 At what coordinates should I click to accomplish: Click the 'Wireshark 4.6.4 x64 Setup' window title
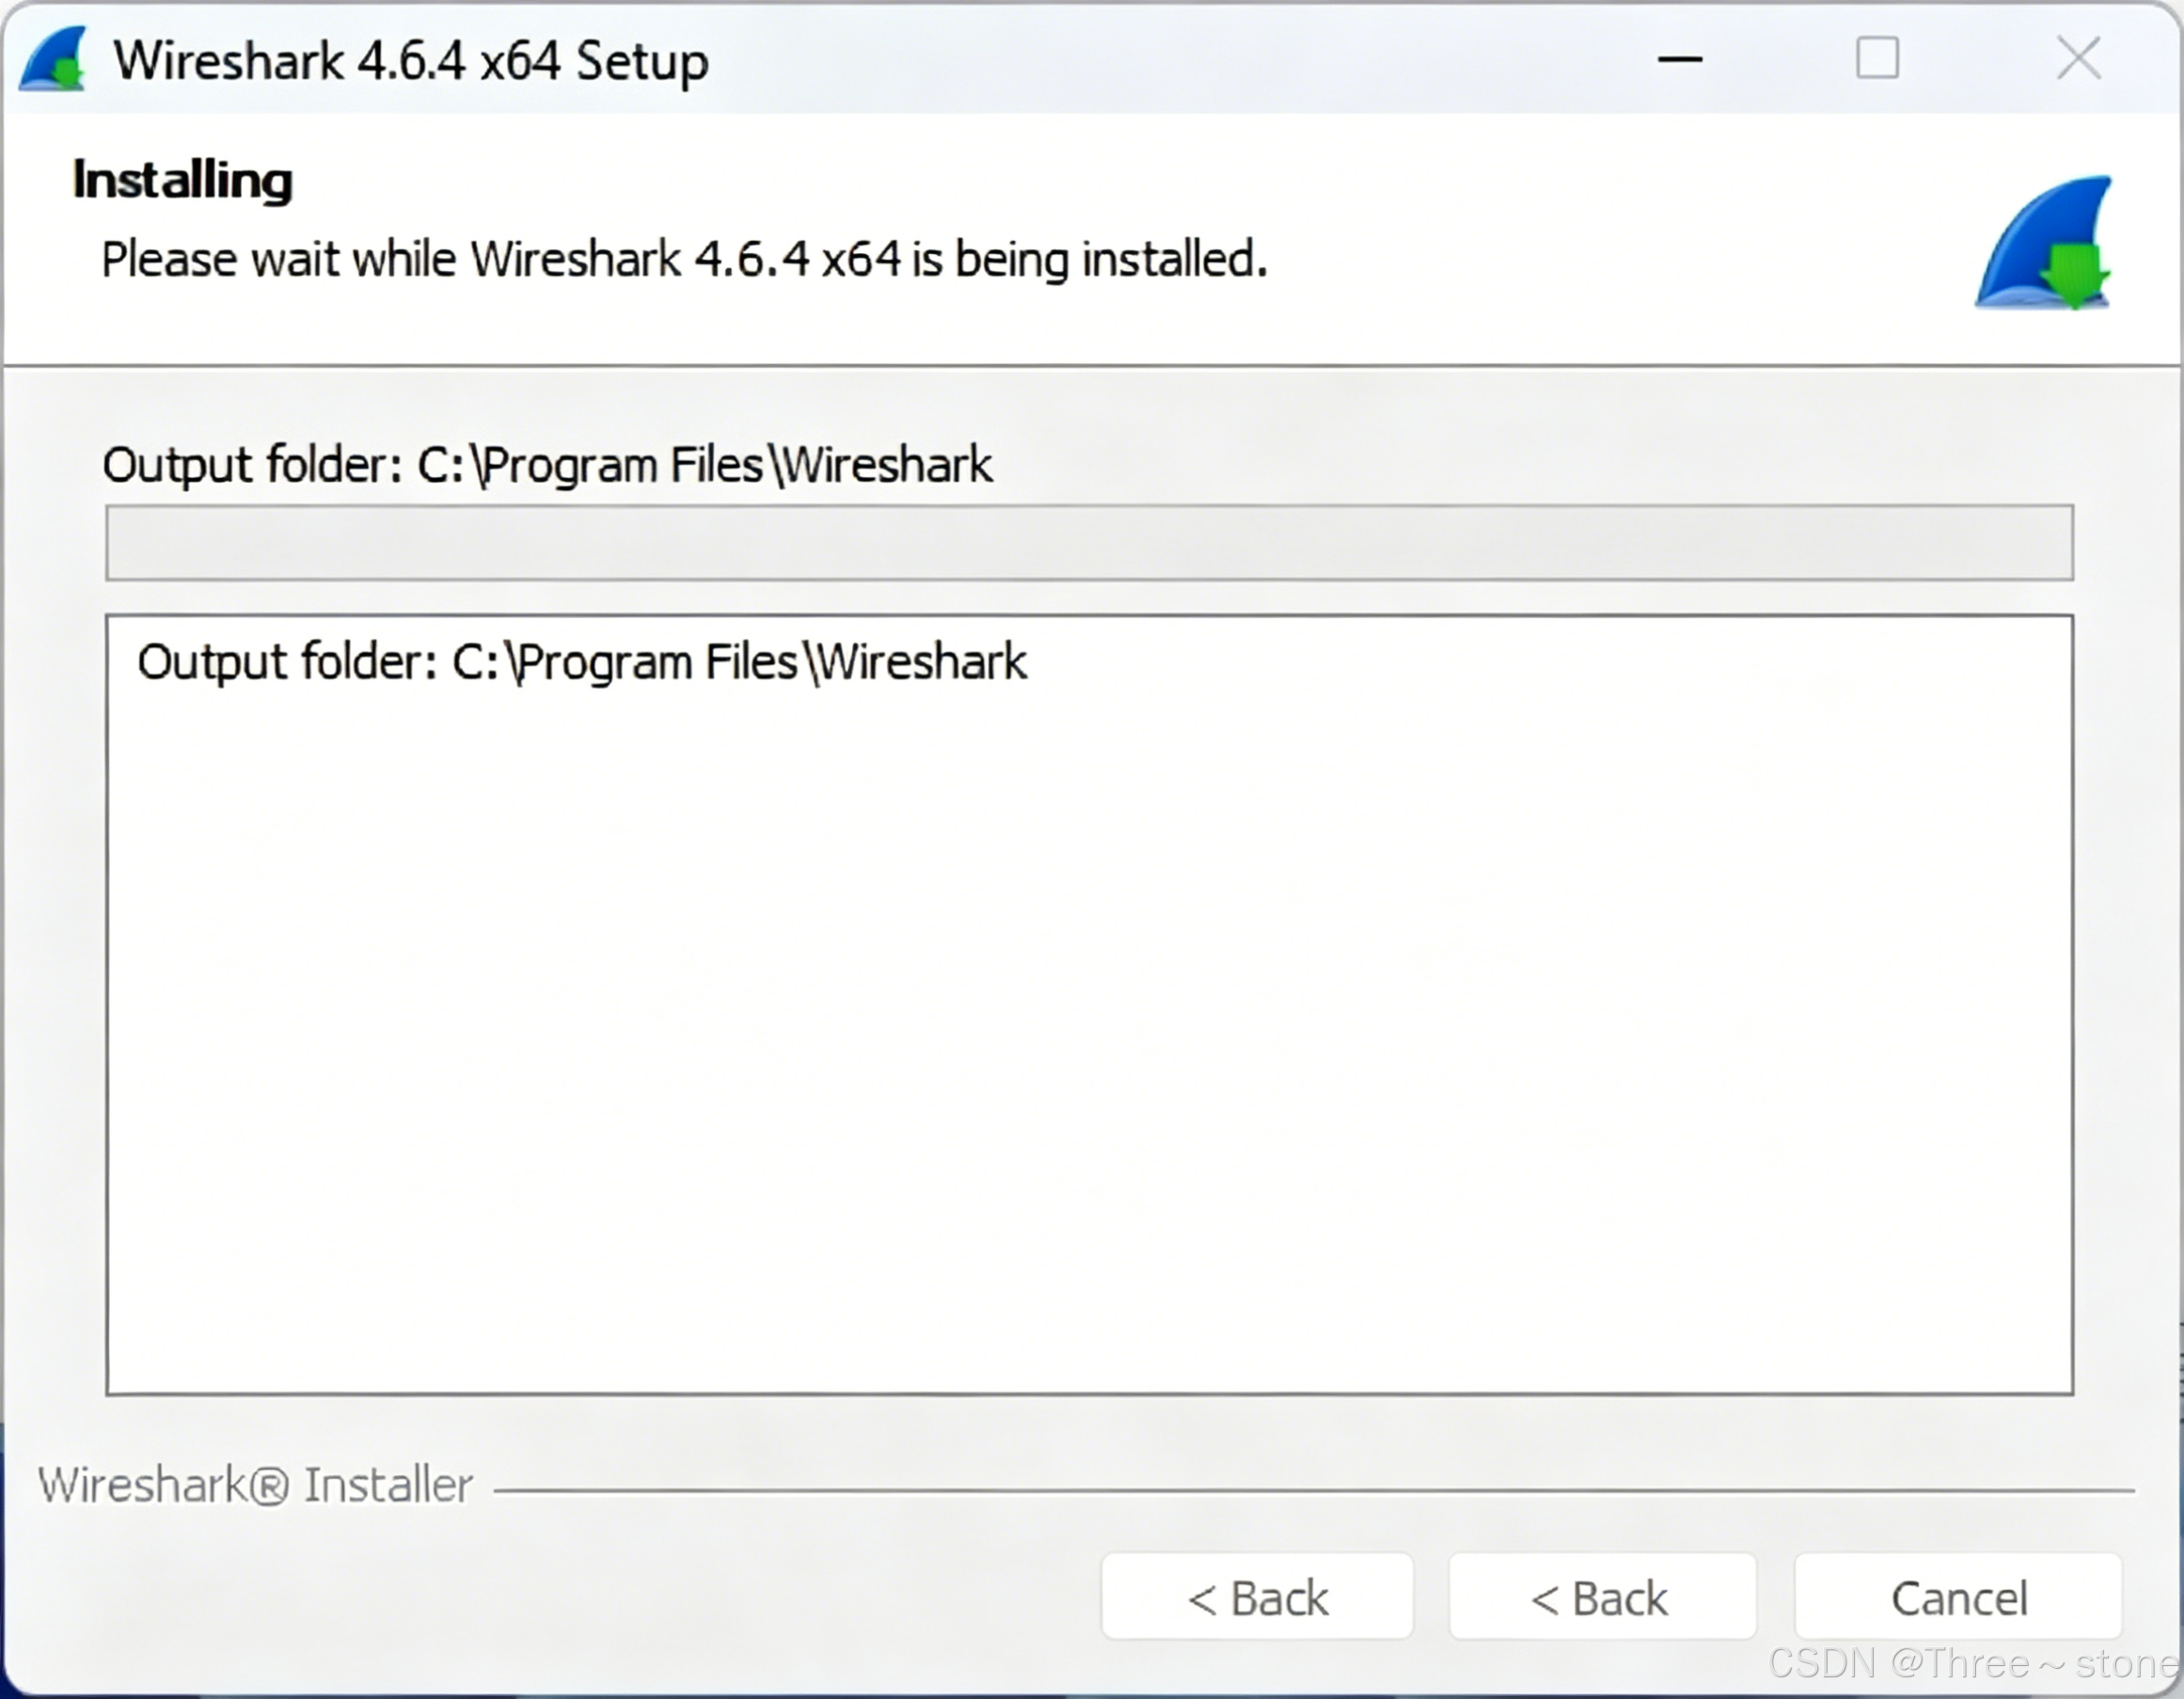[411, 61]
